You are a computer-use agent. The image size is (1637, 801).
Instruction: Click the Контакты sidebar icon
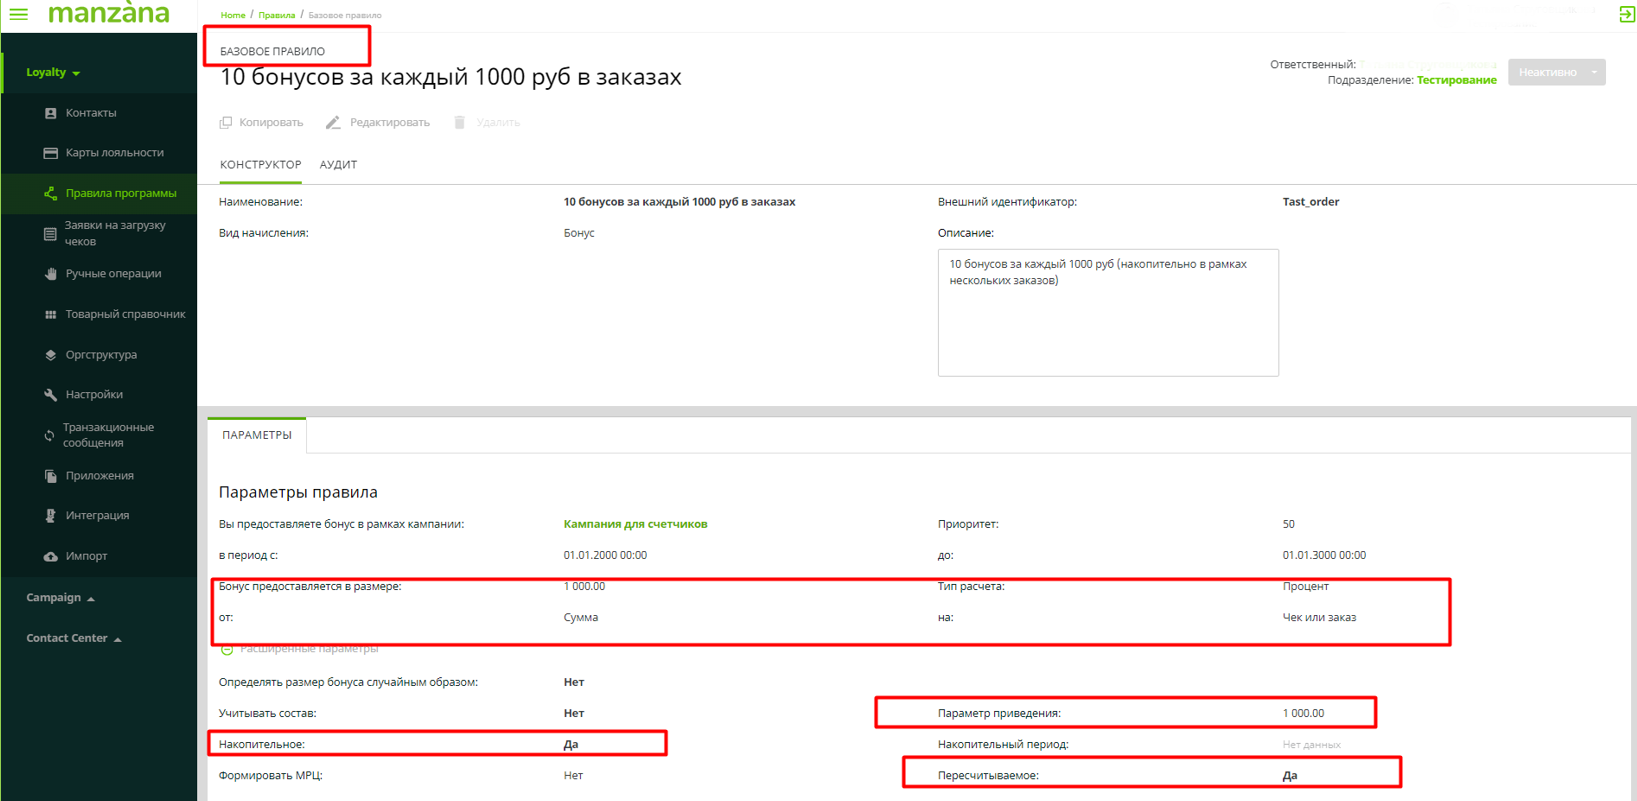click(x=50, y=113)
